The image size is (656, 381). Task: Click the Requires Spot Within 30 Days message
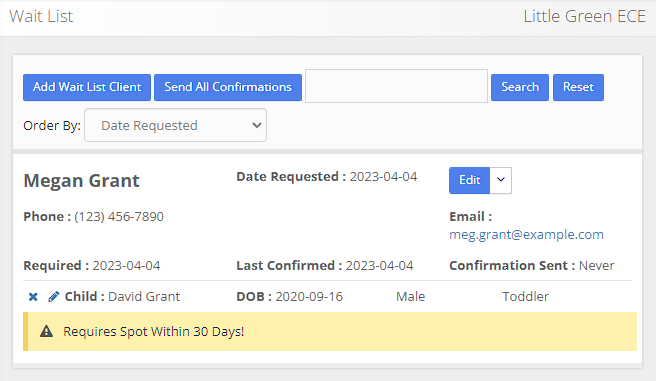pyautogui.click(x=154, y=332)
